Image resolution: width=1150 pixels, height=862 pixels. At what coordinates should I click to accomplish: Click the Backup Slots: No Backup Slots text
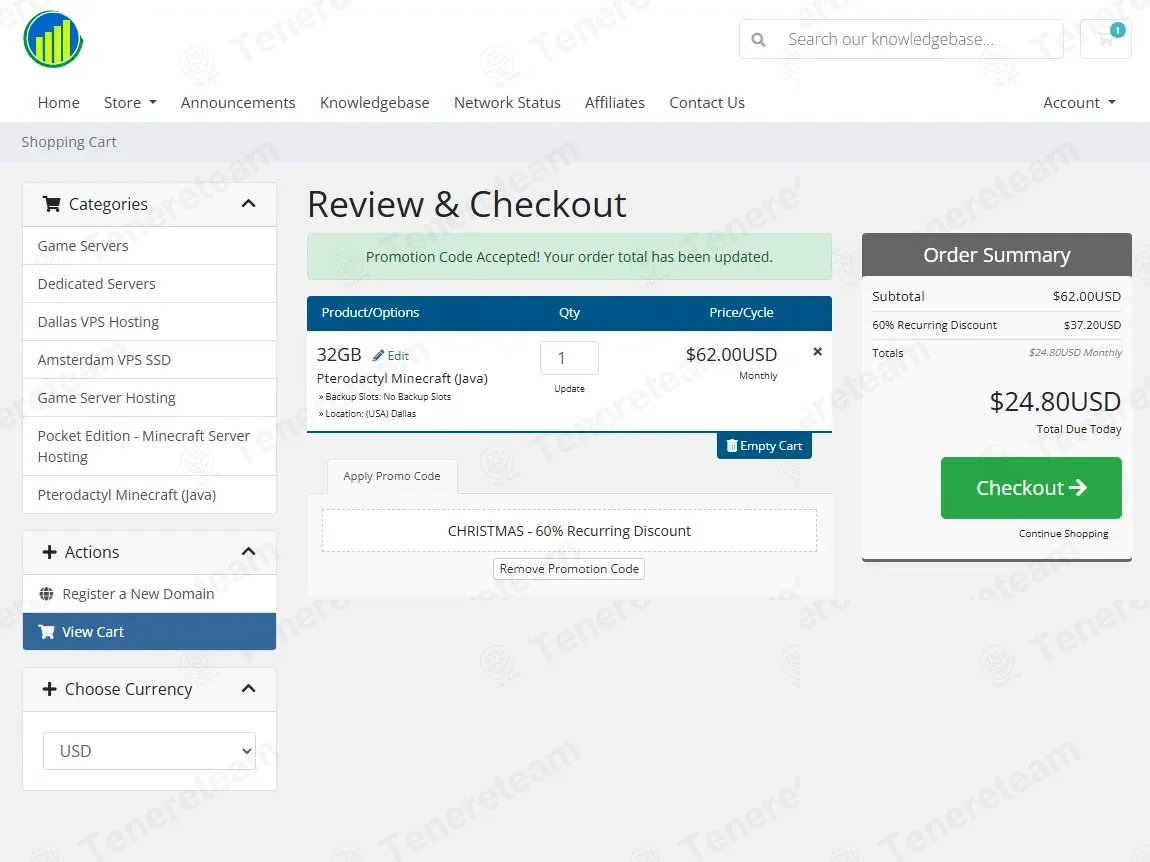tap(384, 397)
